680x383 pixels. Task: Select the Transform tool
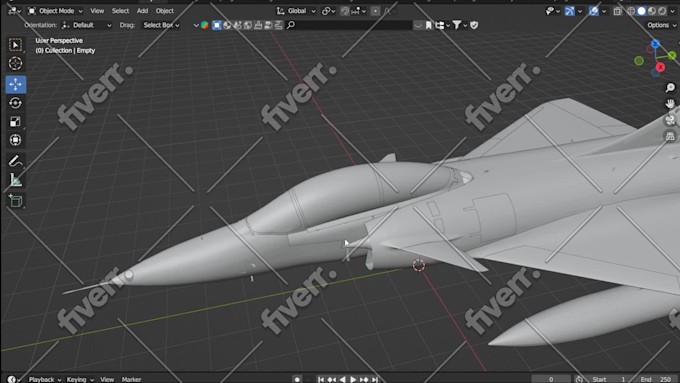[16, 140]
